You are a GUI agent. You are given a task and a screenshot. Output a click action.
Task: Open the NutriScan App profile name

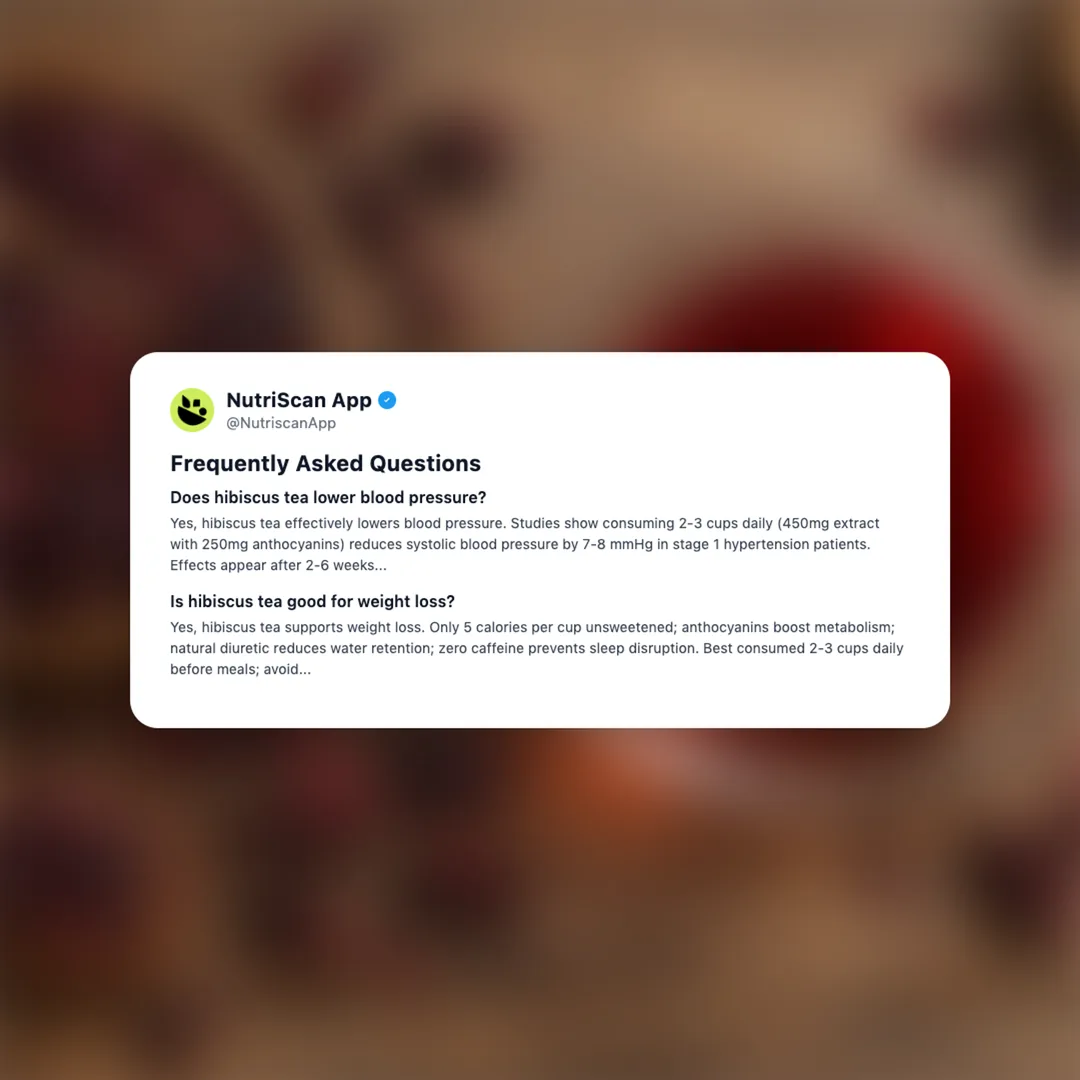click(299, 400)
